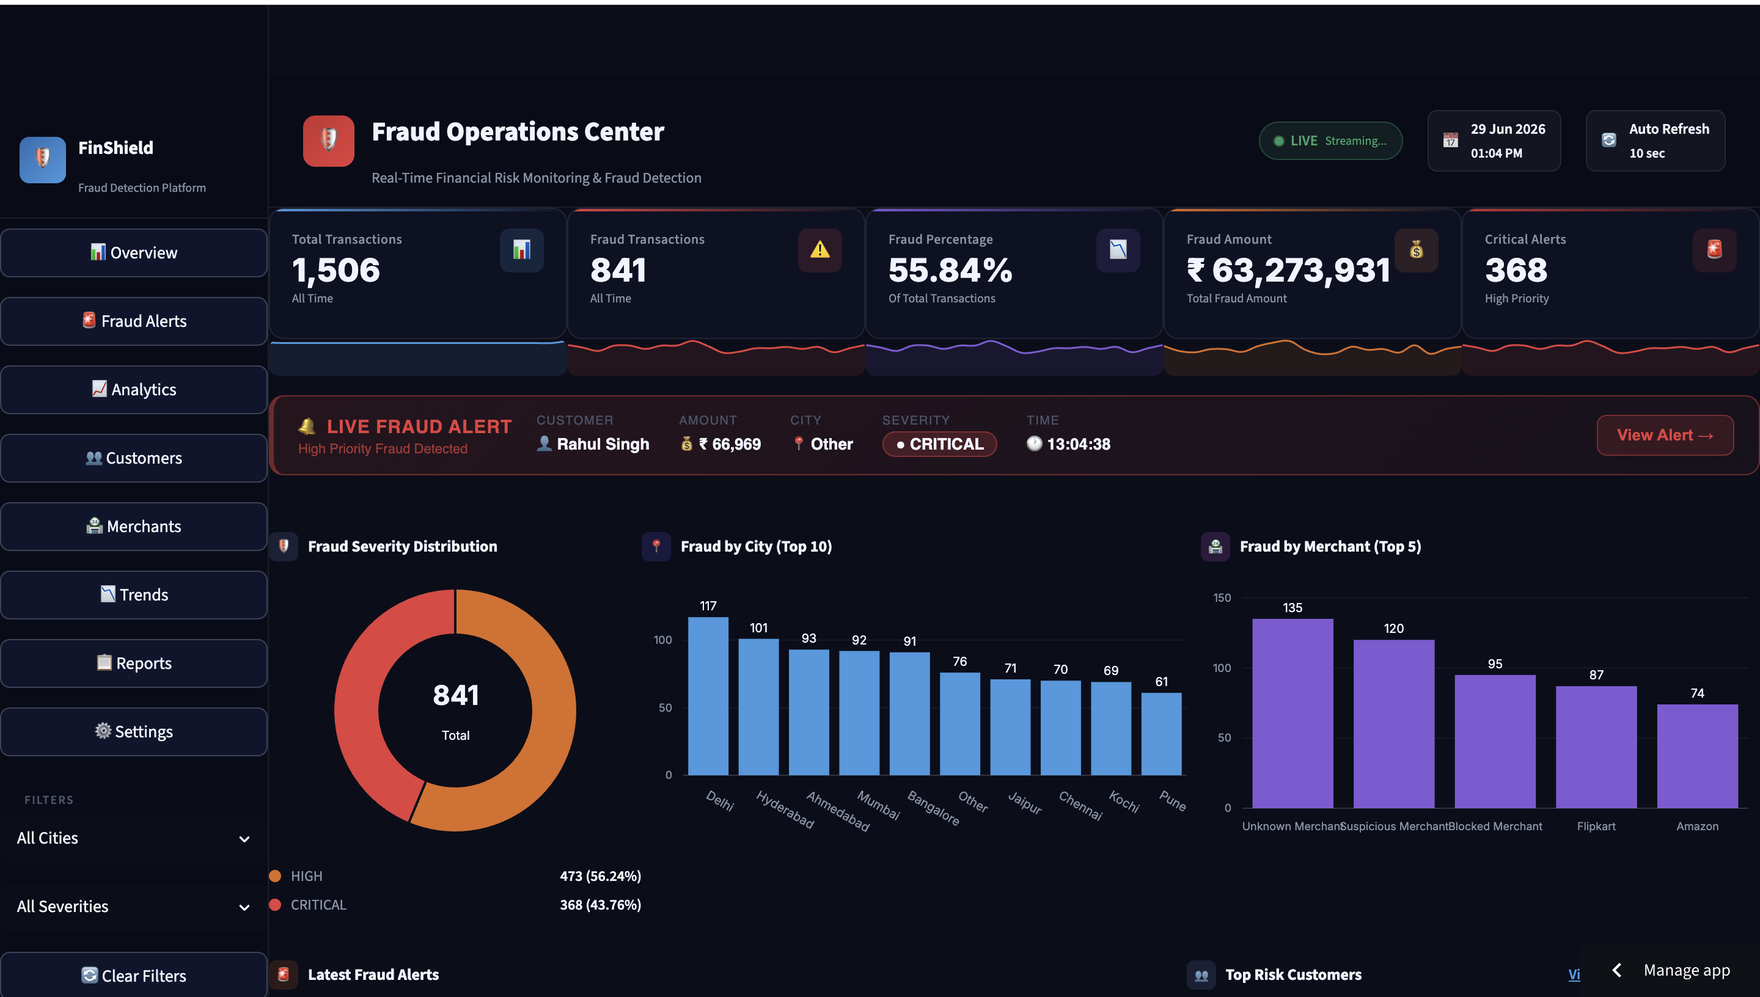
Task: Open the Customers section
Action: (134, 458)
